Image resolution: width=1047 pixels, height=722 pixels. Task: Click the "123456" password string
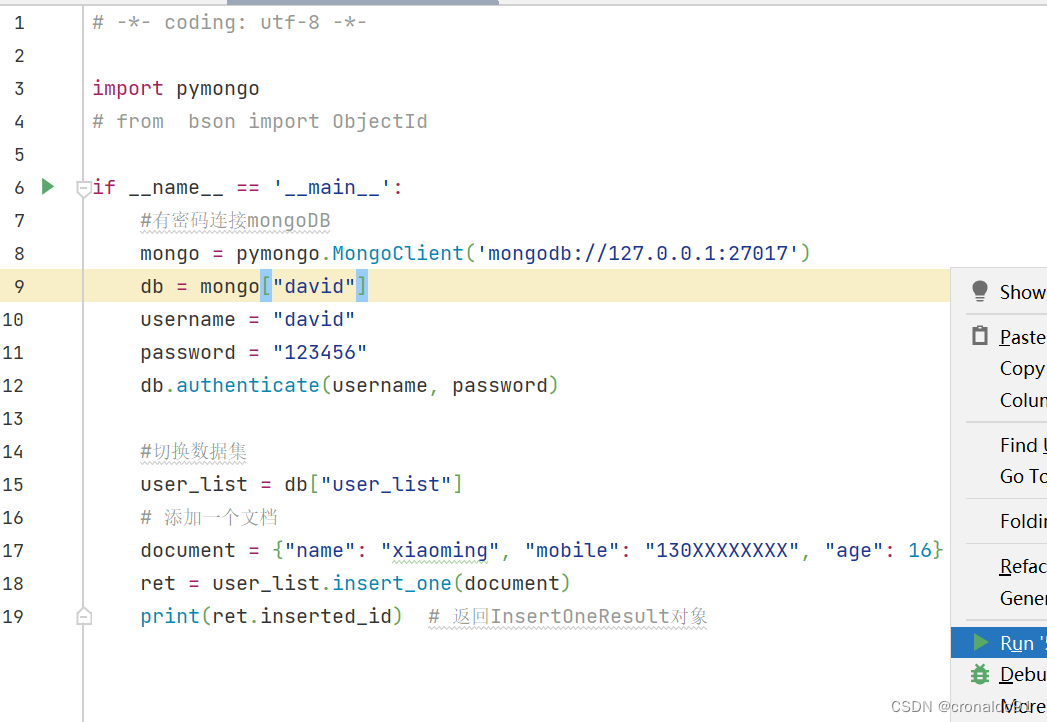tap(320, 352)
